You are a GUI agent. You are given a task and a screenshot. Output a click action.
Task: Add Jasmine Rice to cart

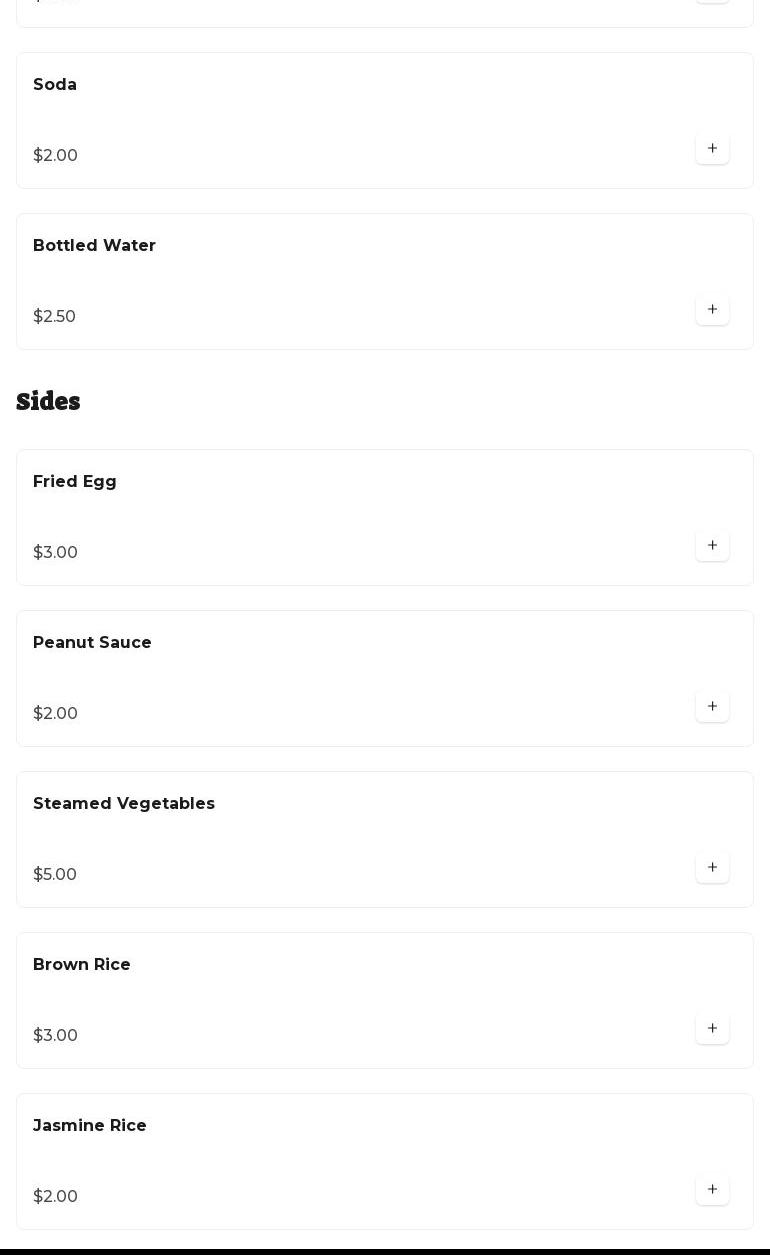[x=712, y=1189]
